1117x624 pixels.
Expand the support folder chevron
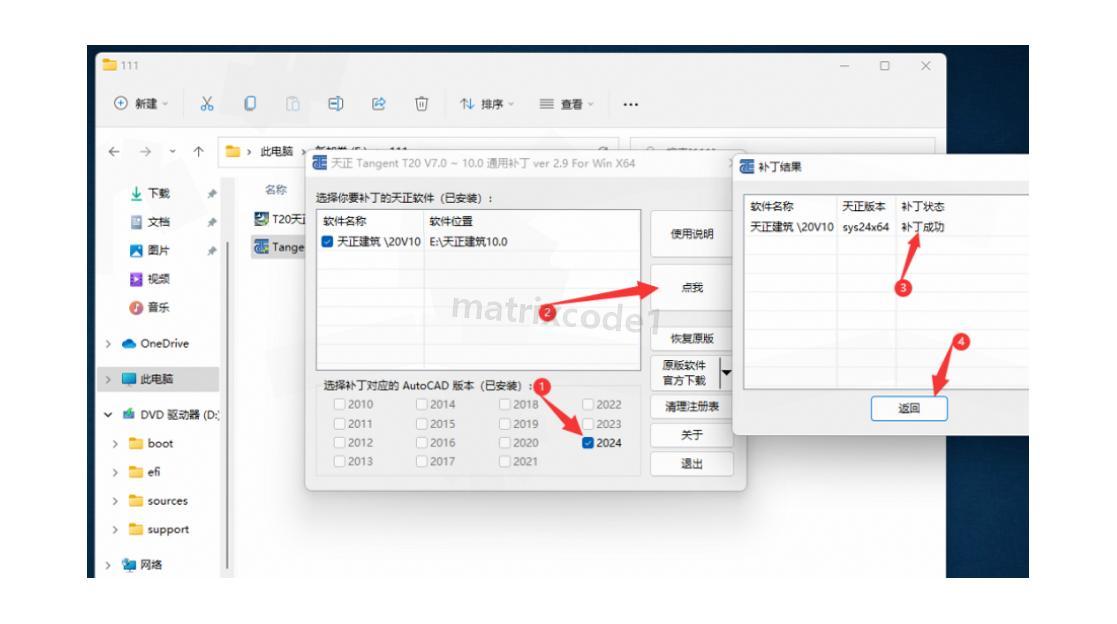point(115,530)
